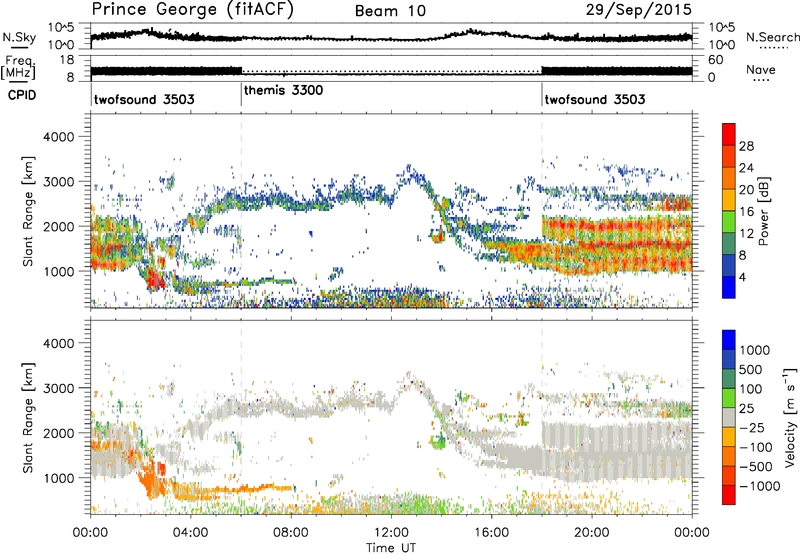Select the Freq. [MHz] axis label
The width and height of the screenshot is (800, 554).
click(18, 67)
